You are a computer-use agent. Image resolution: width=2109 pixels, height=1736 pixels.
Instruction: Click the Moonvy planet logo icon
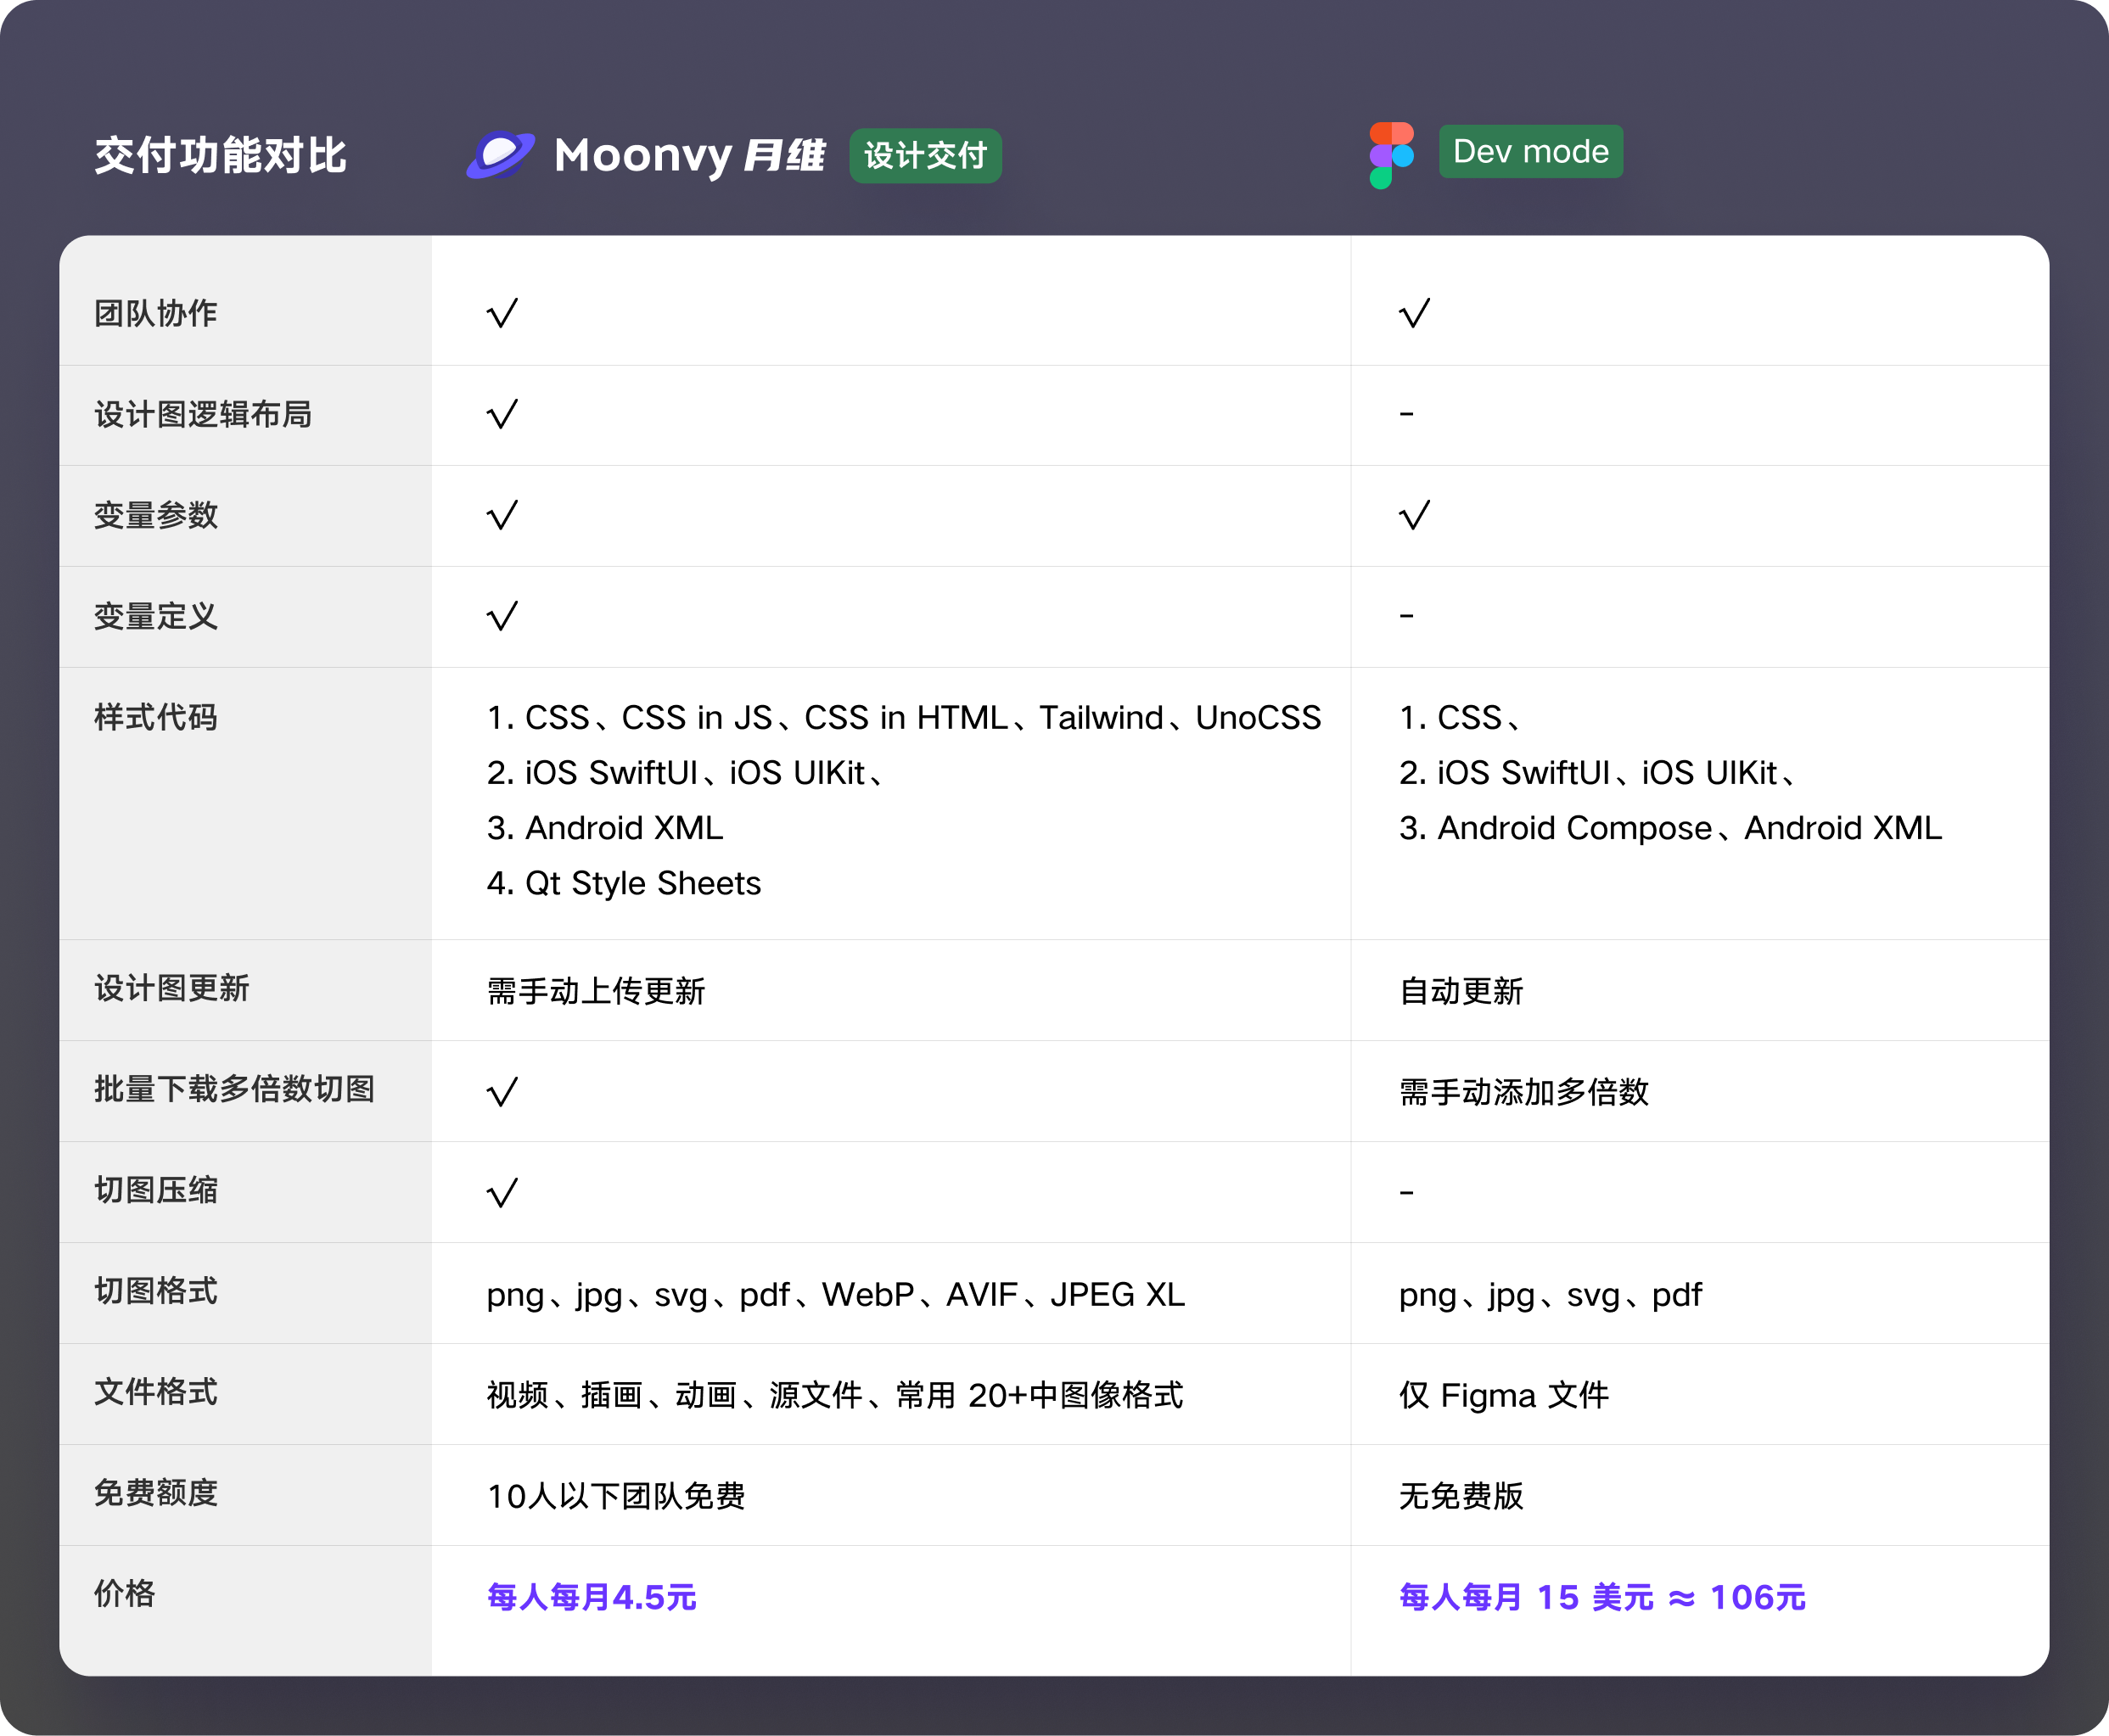[500, 155]
